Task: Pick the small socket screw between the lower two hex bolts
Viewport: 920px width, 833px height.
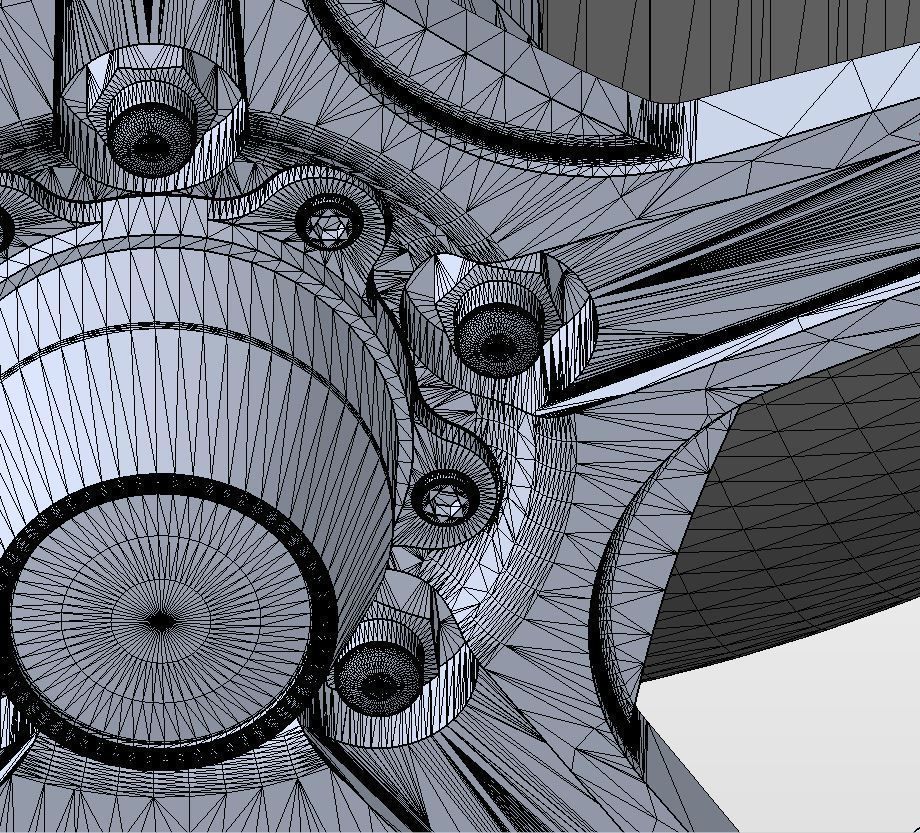Action: point(445,497)
